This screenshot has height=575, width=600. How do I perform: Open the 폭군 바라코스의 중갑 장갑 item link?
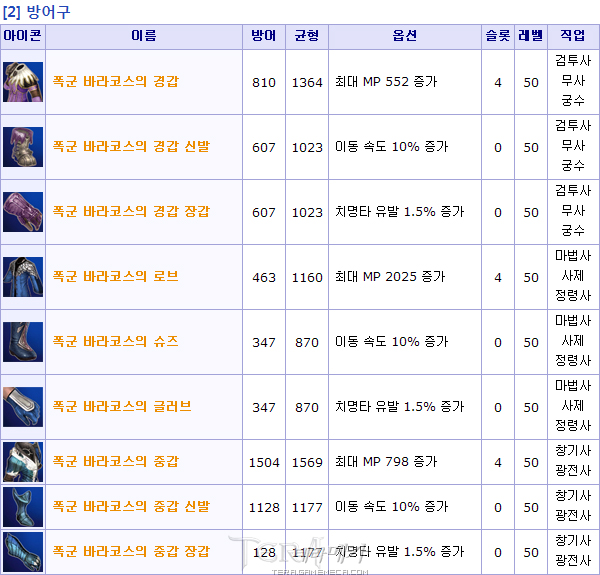[131, 552]
